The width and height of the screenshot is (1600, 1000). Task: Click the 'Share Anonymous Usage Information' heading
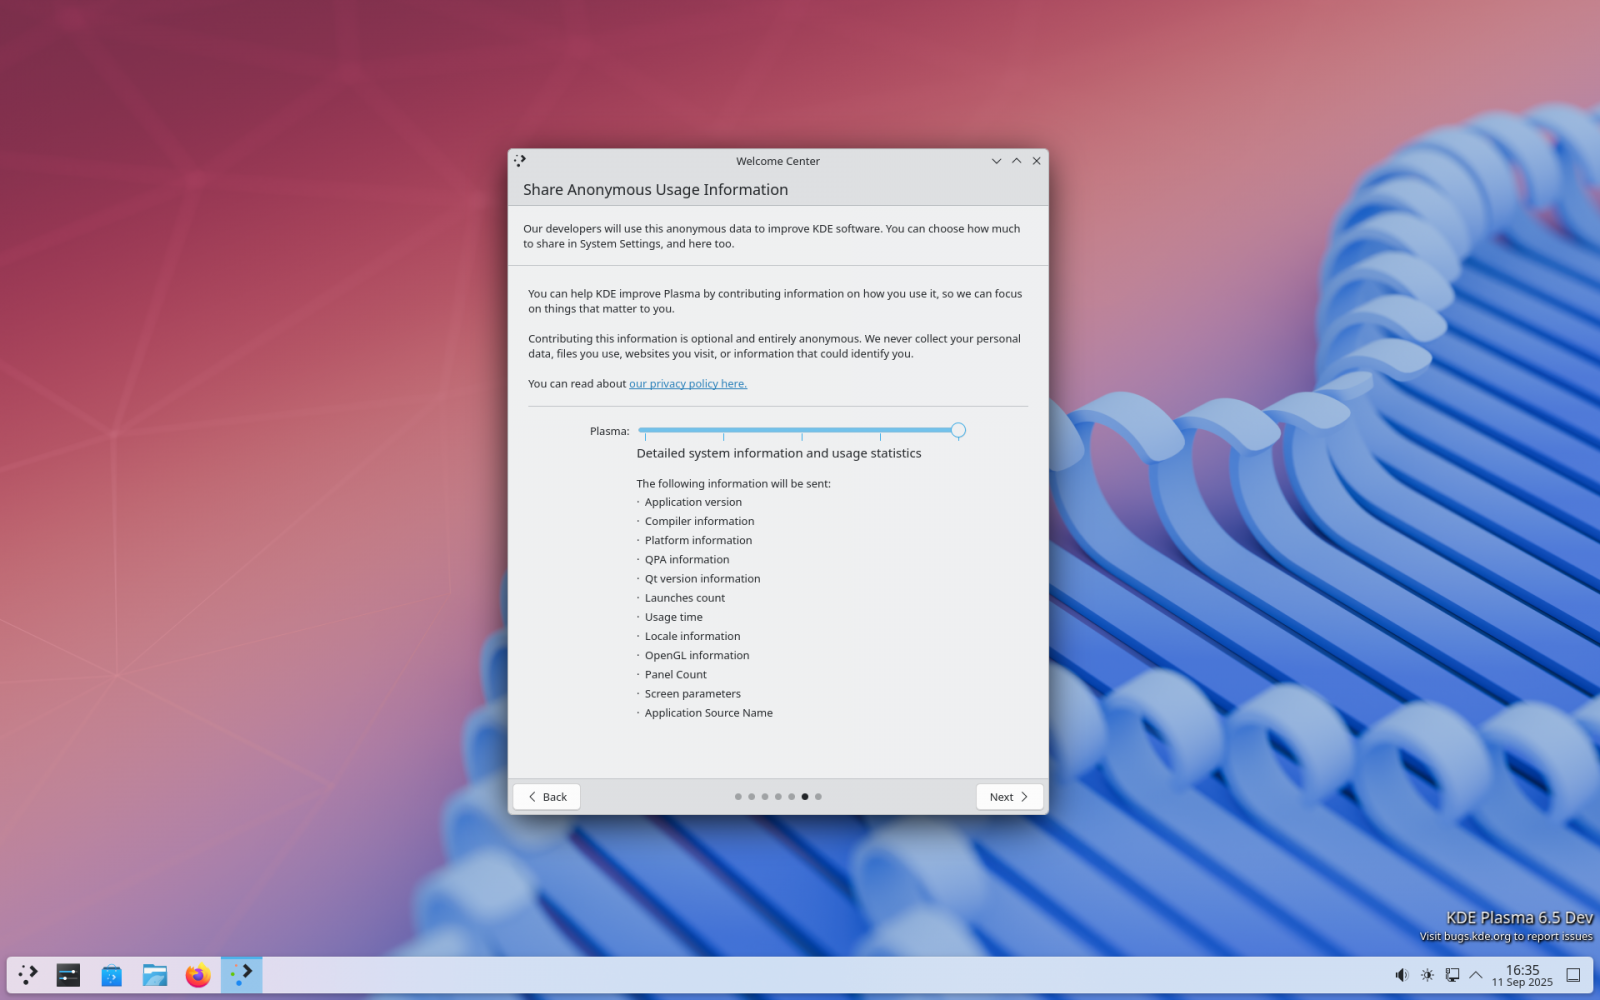click(655, 190)
